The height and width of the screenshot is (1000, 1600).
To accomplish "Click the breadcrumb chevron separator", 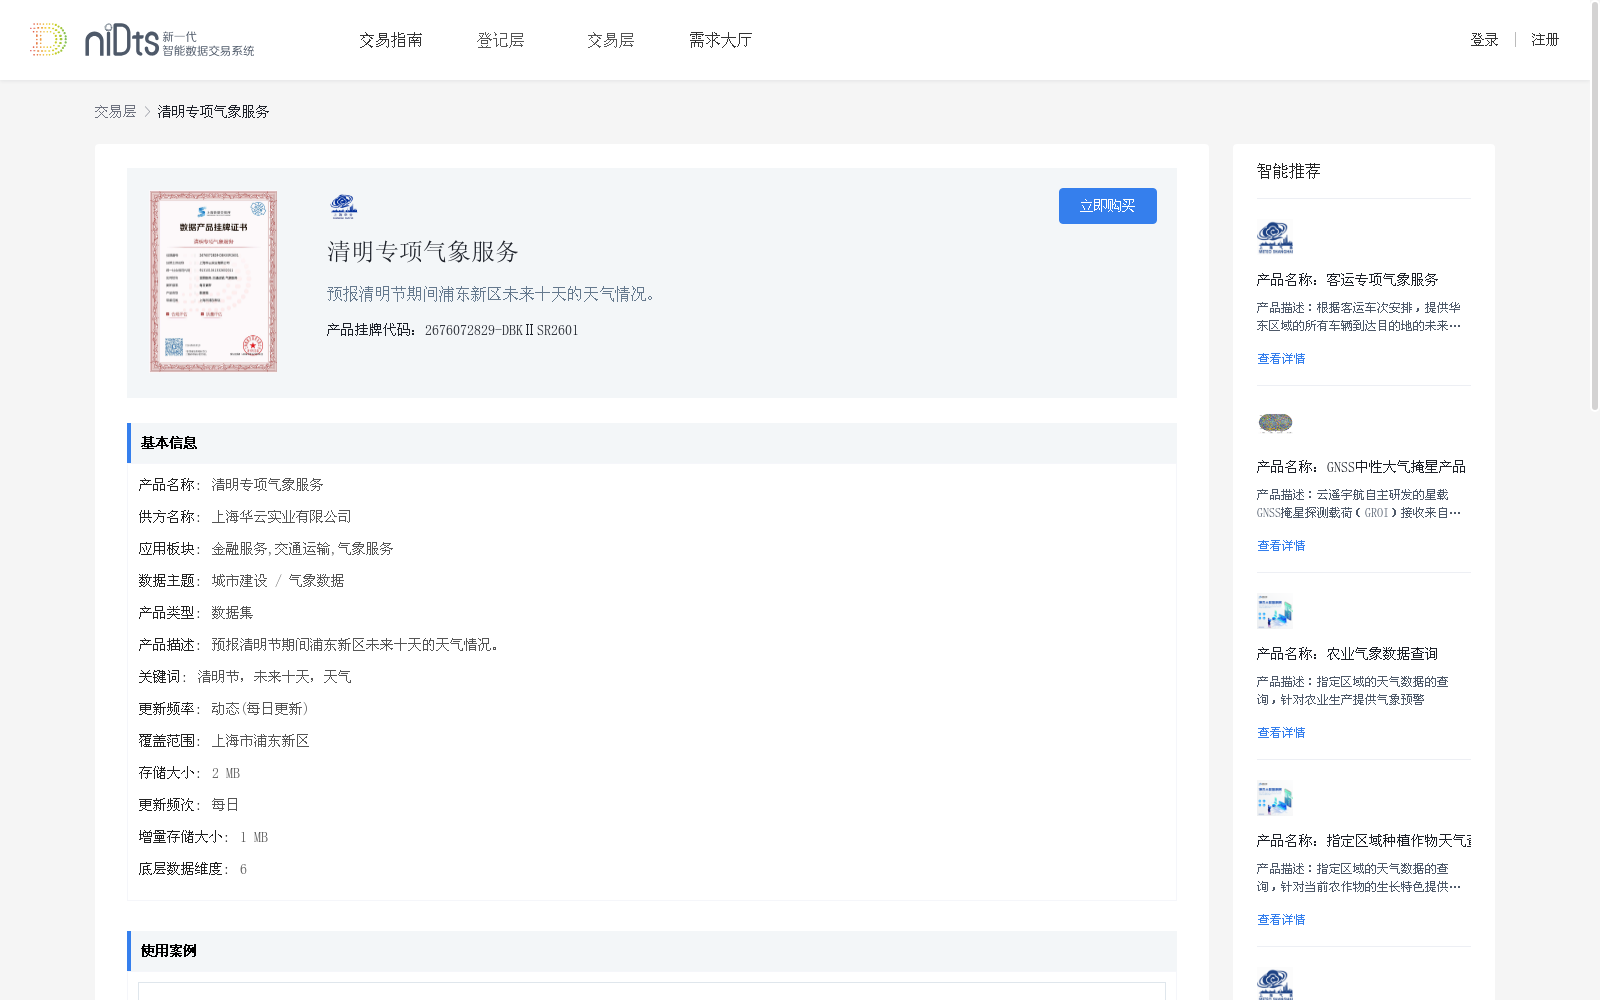I will click(x=147, y=112).
